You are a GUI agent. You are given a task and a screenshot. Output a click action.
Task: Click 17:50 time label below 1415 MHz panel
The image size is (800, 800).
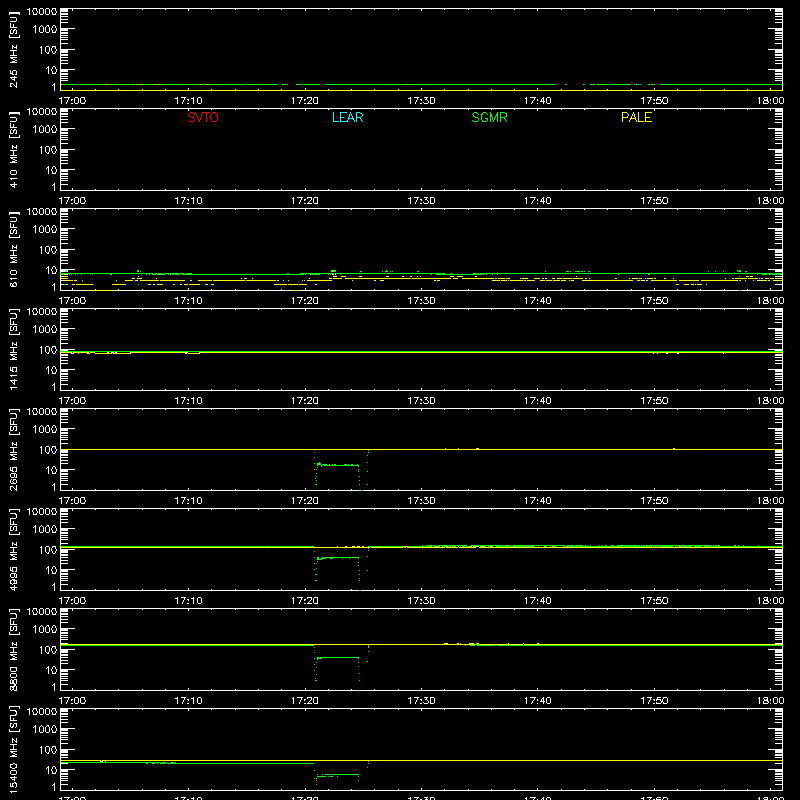click(x=654, y=401)
